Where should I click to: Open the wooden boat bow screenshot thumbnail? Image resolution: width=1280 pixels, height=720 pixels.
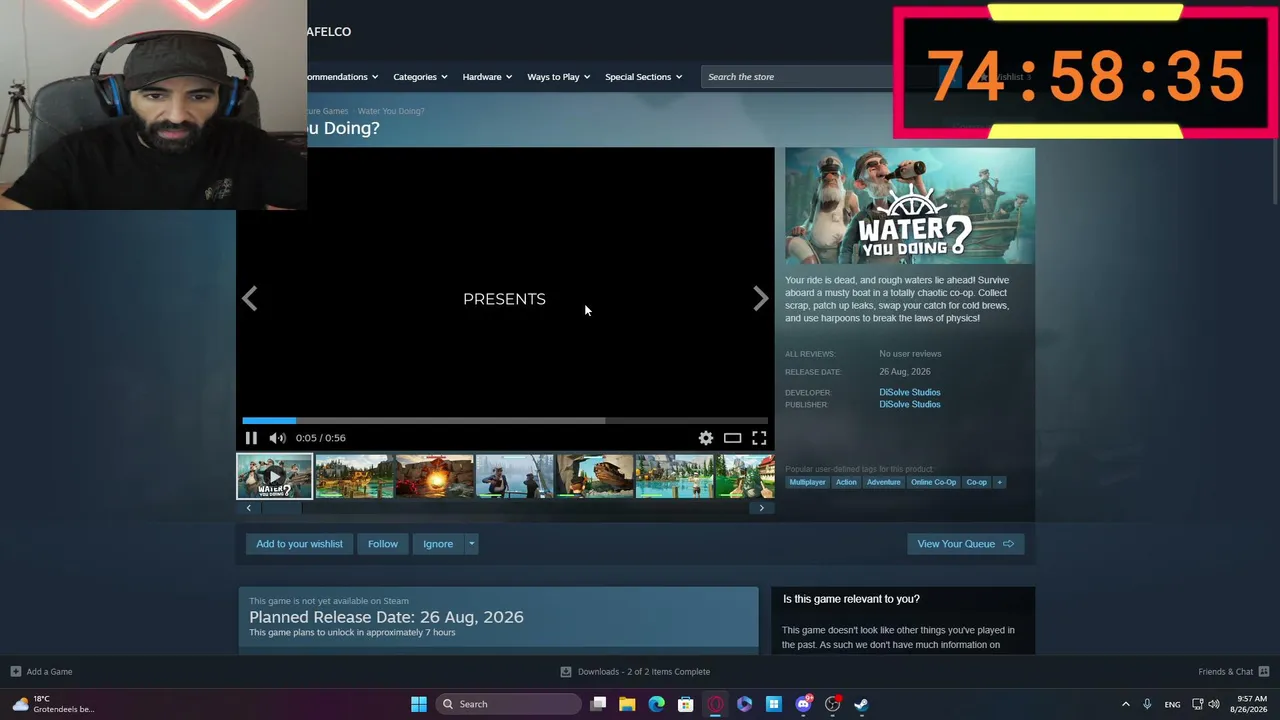tap(594, 476)
